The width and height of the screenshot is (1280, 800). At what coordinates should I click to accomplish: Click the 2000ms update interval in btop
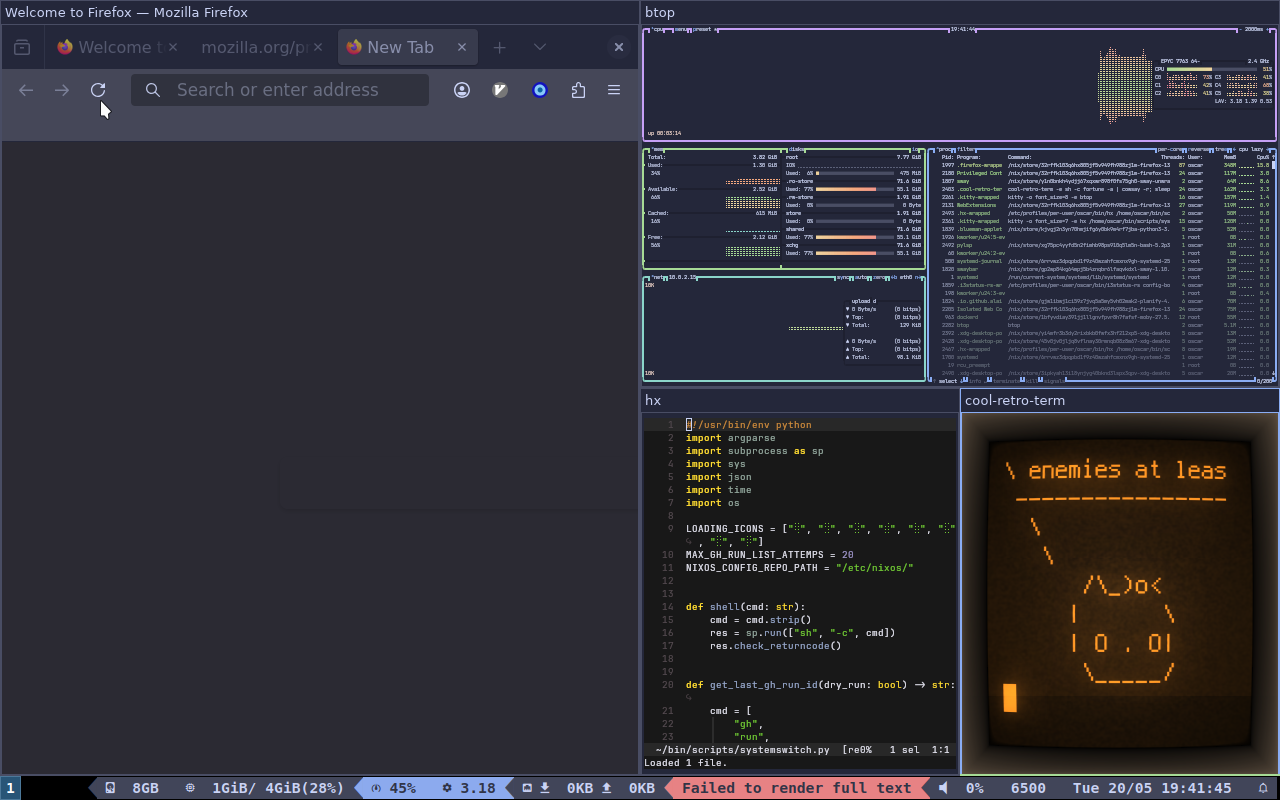point(1254,30)
